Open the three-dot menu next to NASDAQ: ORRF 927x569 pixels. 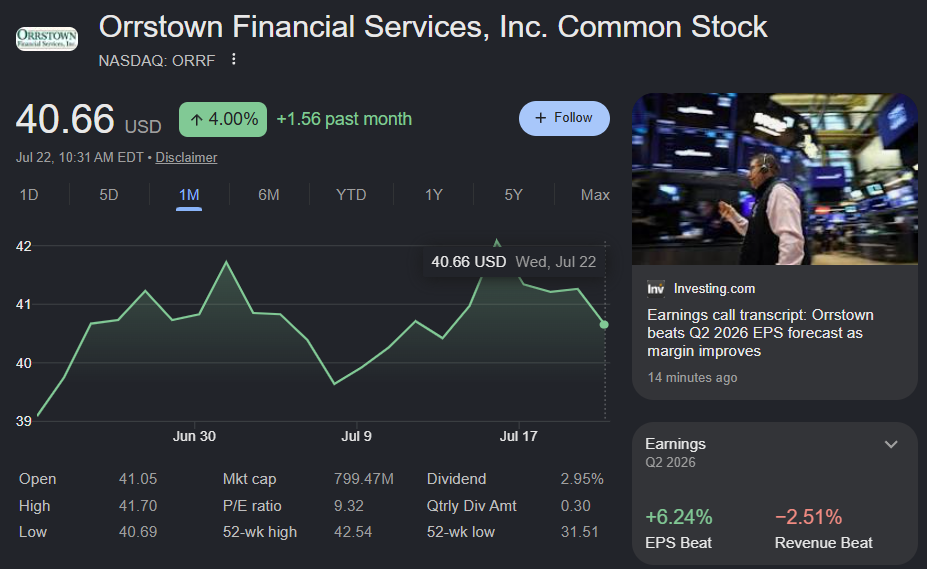234,59
